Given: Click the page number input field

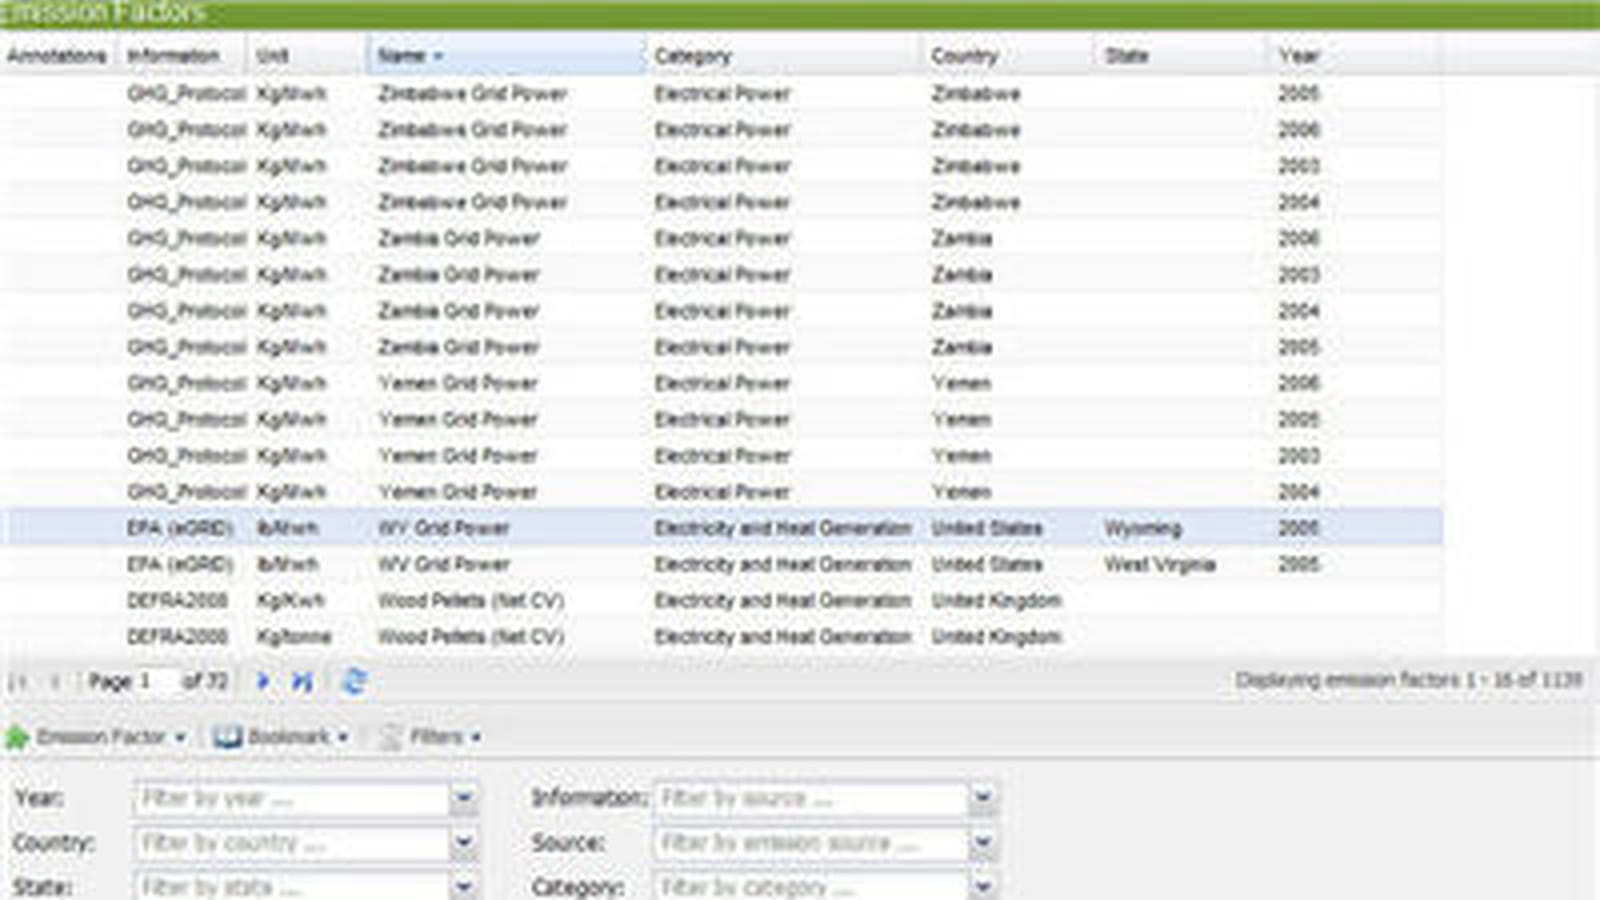Looking at the screenshot, I should click(x=156, y=682).
